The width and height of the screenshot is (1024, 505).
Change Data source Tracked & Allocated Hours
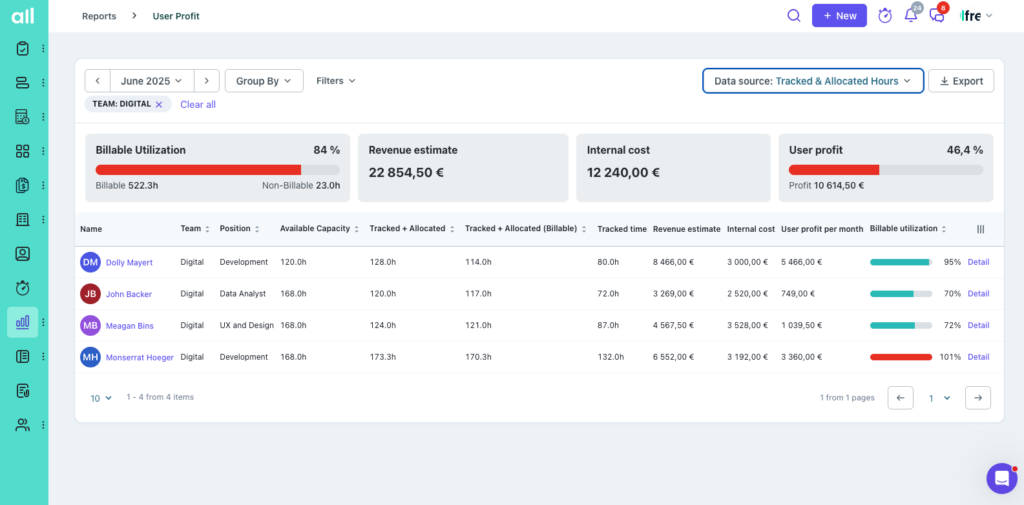tap(813, 81)
